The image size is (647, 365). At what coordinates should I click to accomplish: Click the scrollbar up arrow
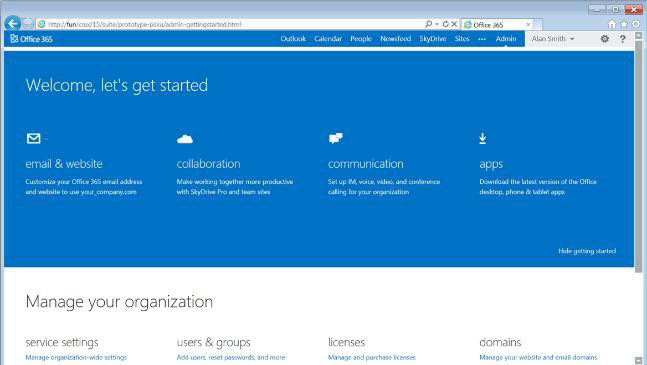pyautogui.click(x=638, y=36)
